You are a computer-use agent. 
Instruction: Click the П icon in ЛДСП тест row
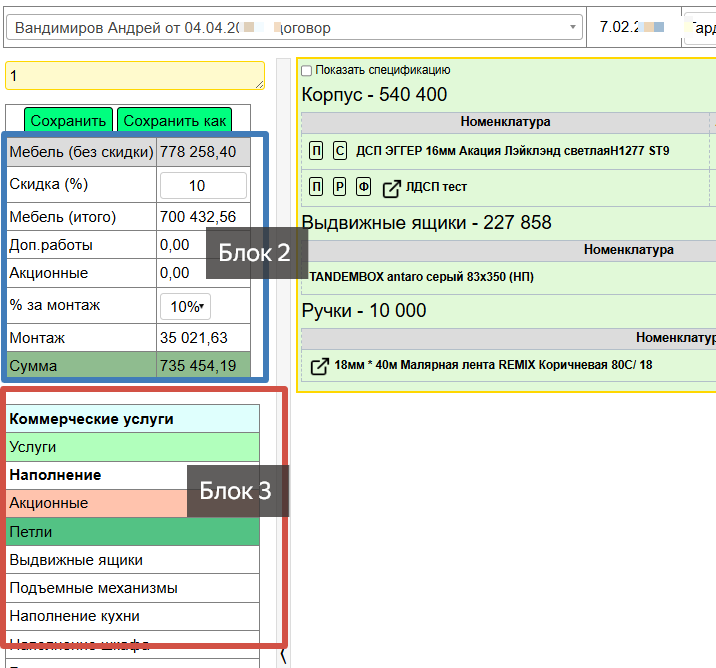[316, 187]
